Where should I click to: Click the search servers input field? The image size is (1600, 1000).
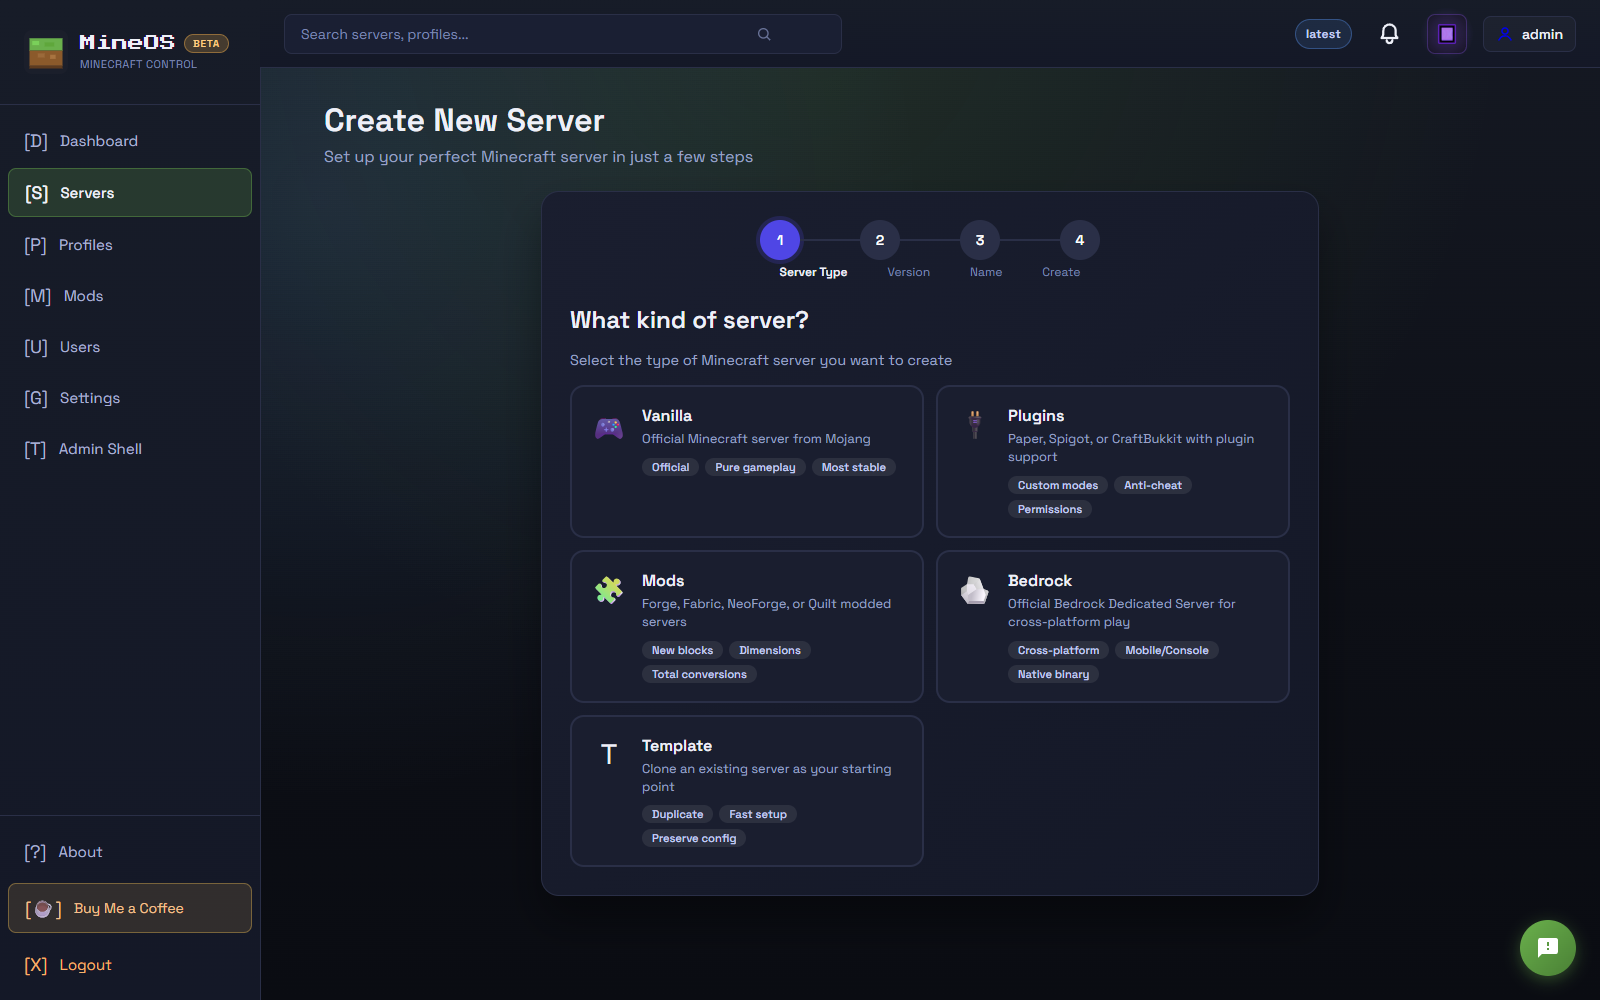[x=500, y=33]
